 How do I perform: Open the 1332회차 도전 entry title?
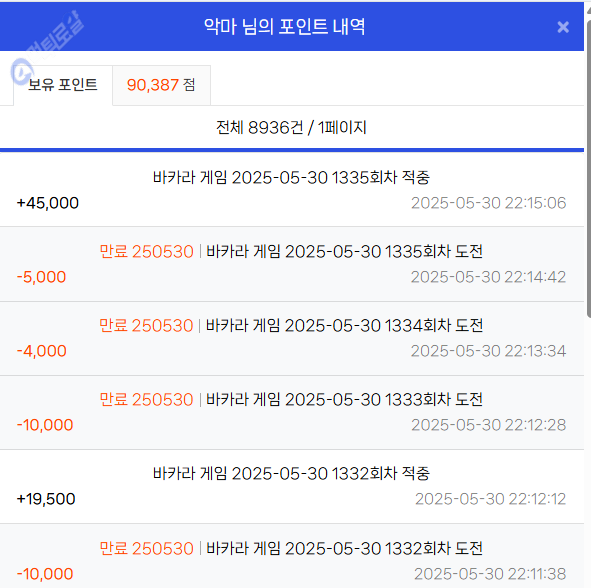(x=344, y=548)
